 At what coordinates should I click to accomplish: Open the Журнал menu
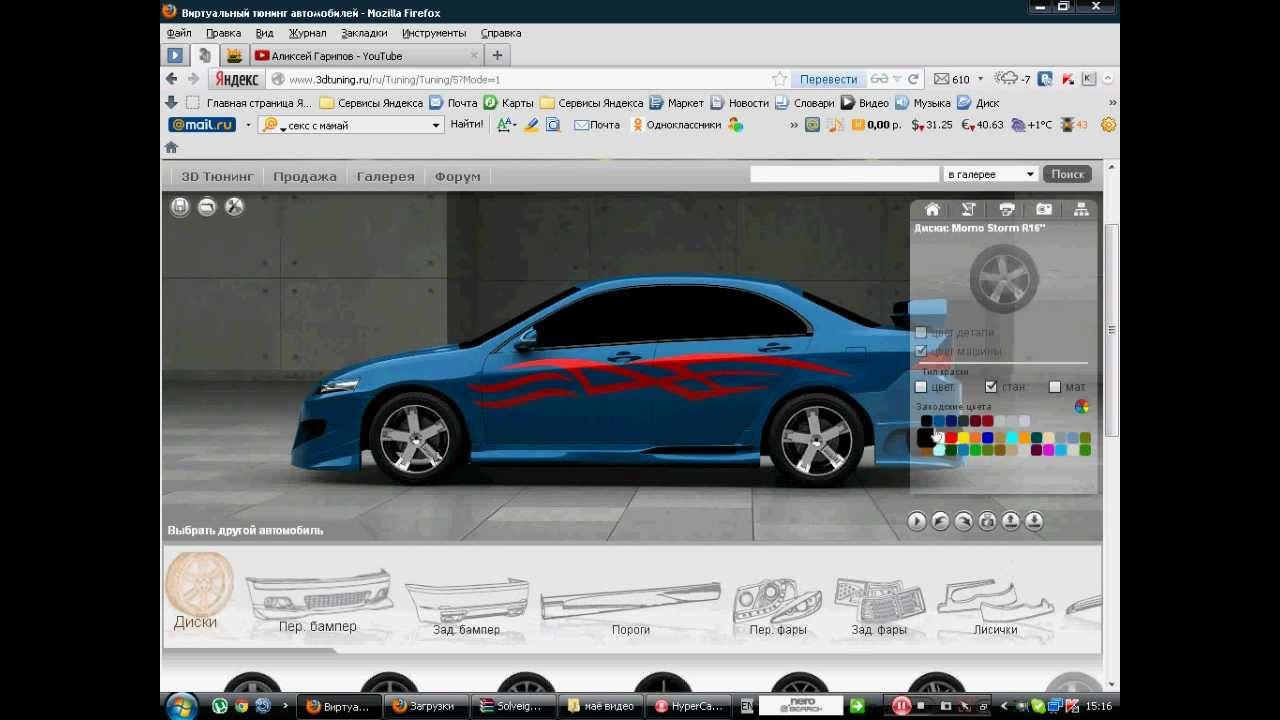pos(307,33)
